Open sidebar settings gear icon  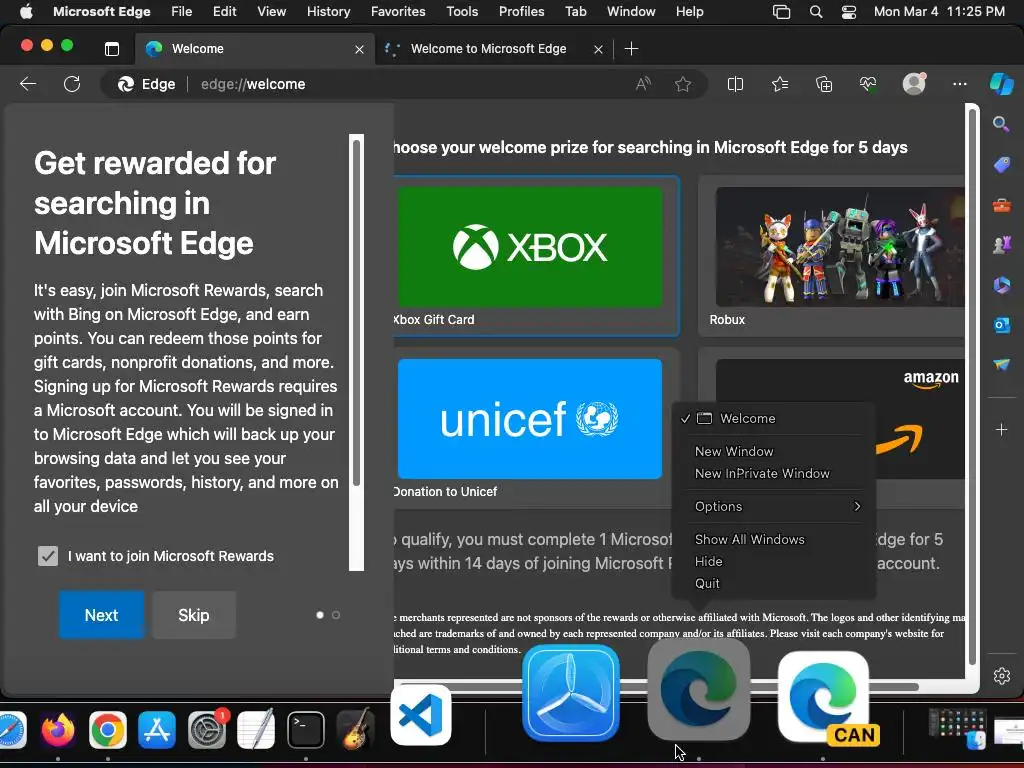[x=1002, y=676]
